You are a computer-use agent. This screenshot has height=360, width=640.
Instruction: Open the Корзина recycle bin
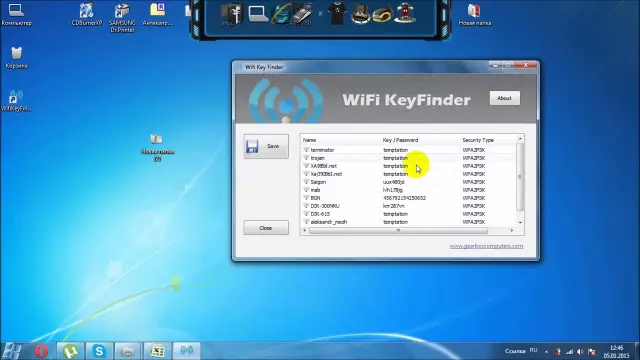[16, 57]
